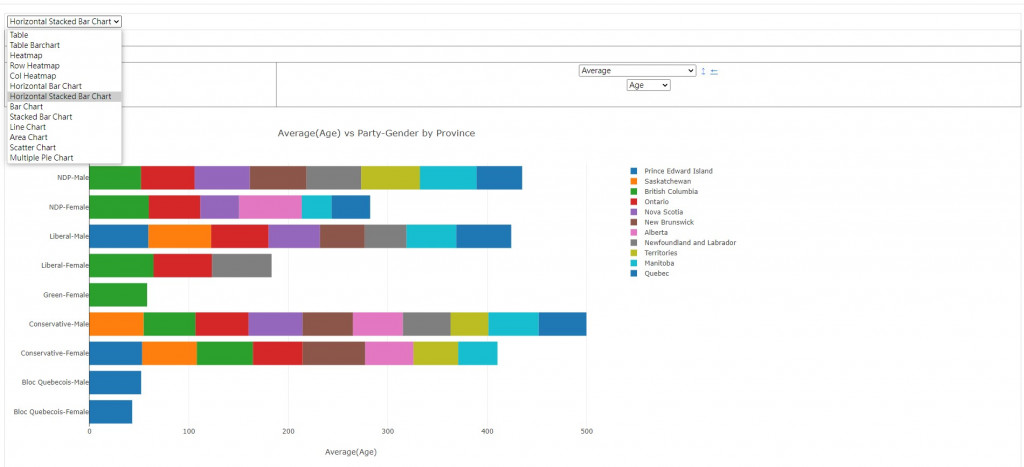The image size is (1024, 467).
Task: Click the Saskatchewan legend label
Action: tap(667, 181)
